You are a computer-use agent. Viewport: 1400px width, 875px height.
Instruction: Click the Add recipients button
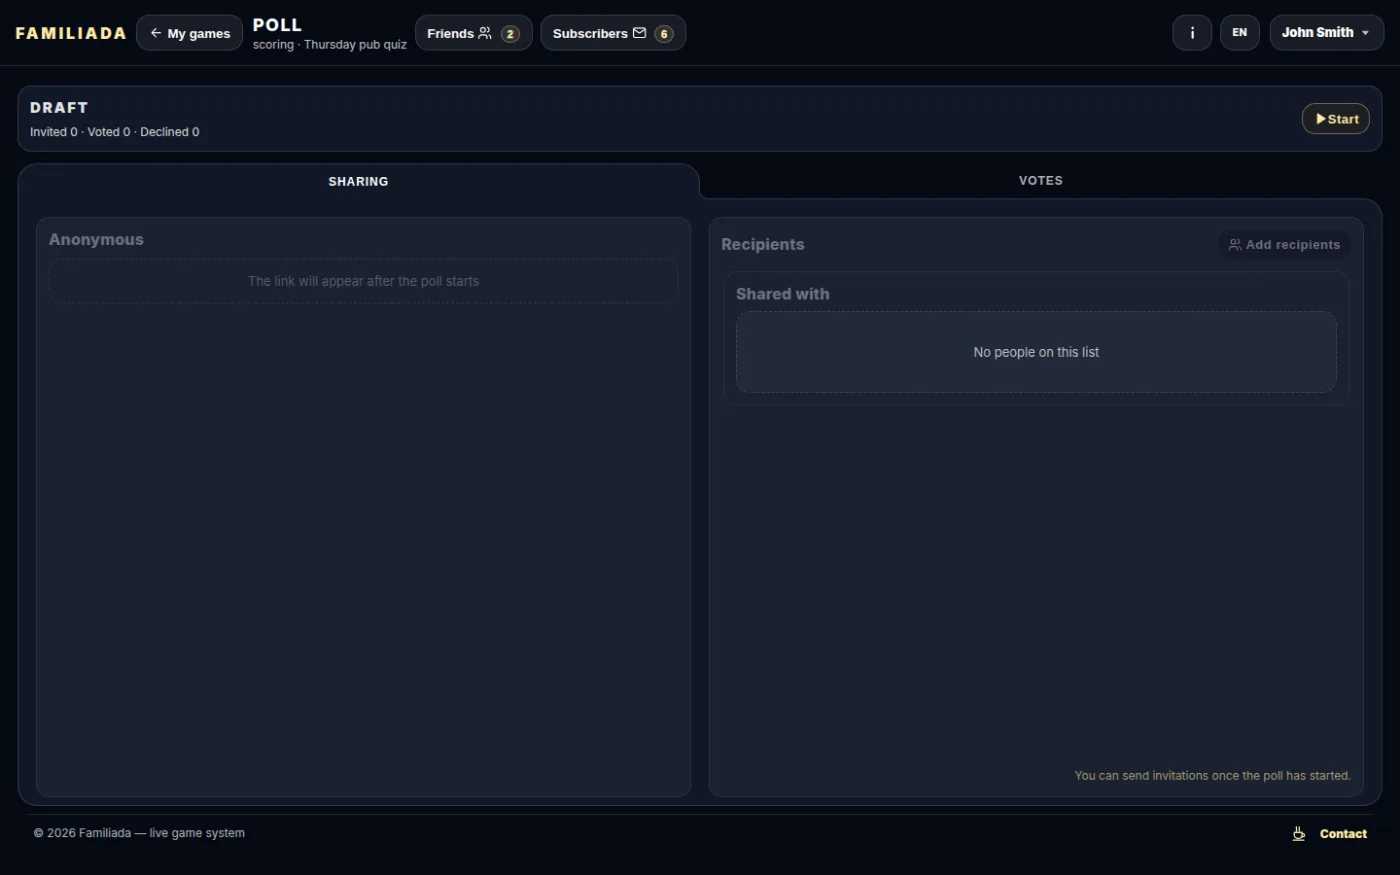tap(1284, 245)
